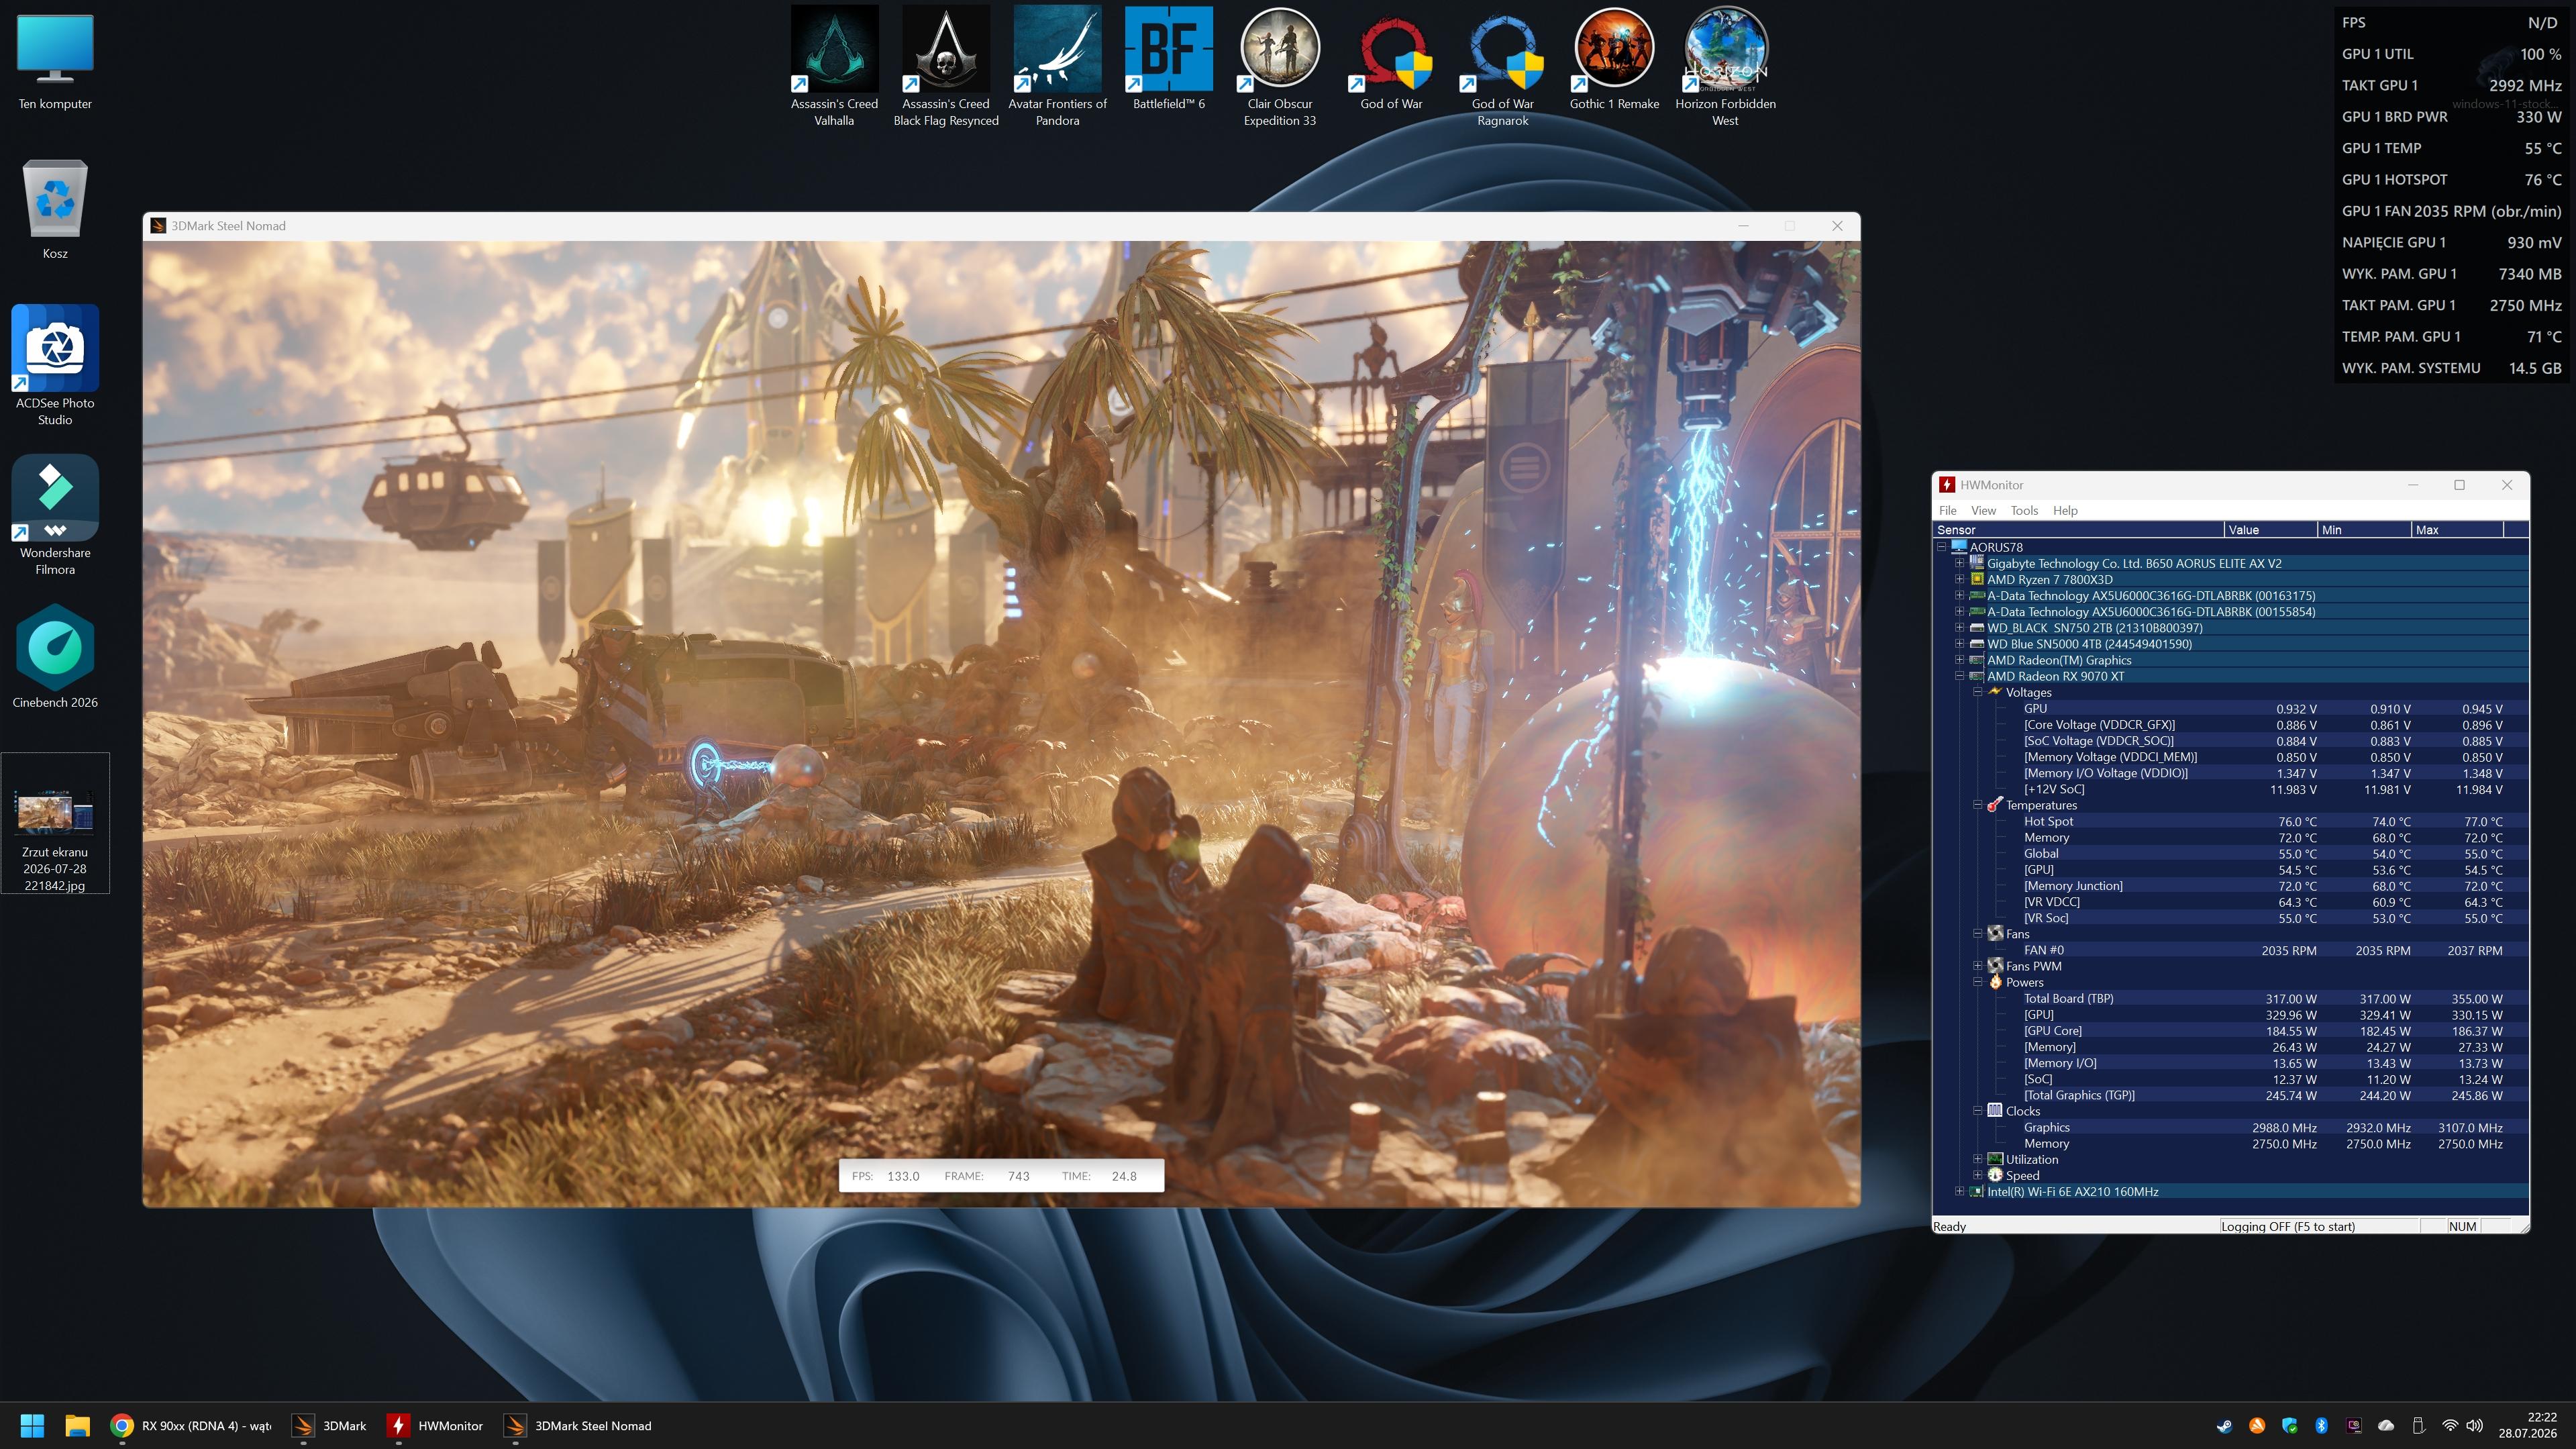
Task: Collapse the Temperatures section
Action: (x=1977, y=805)
